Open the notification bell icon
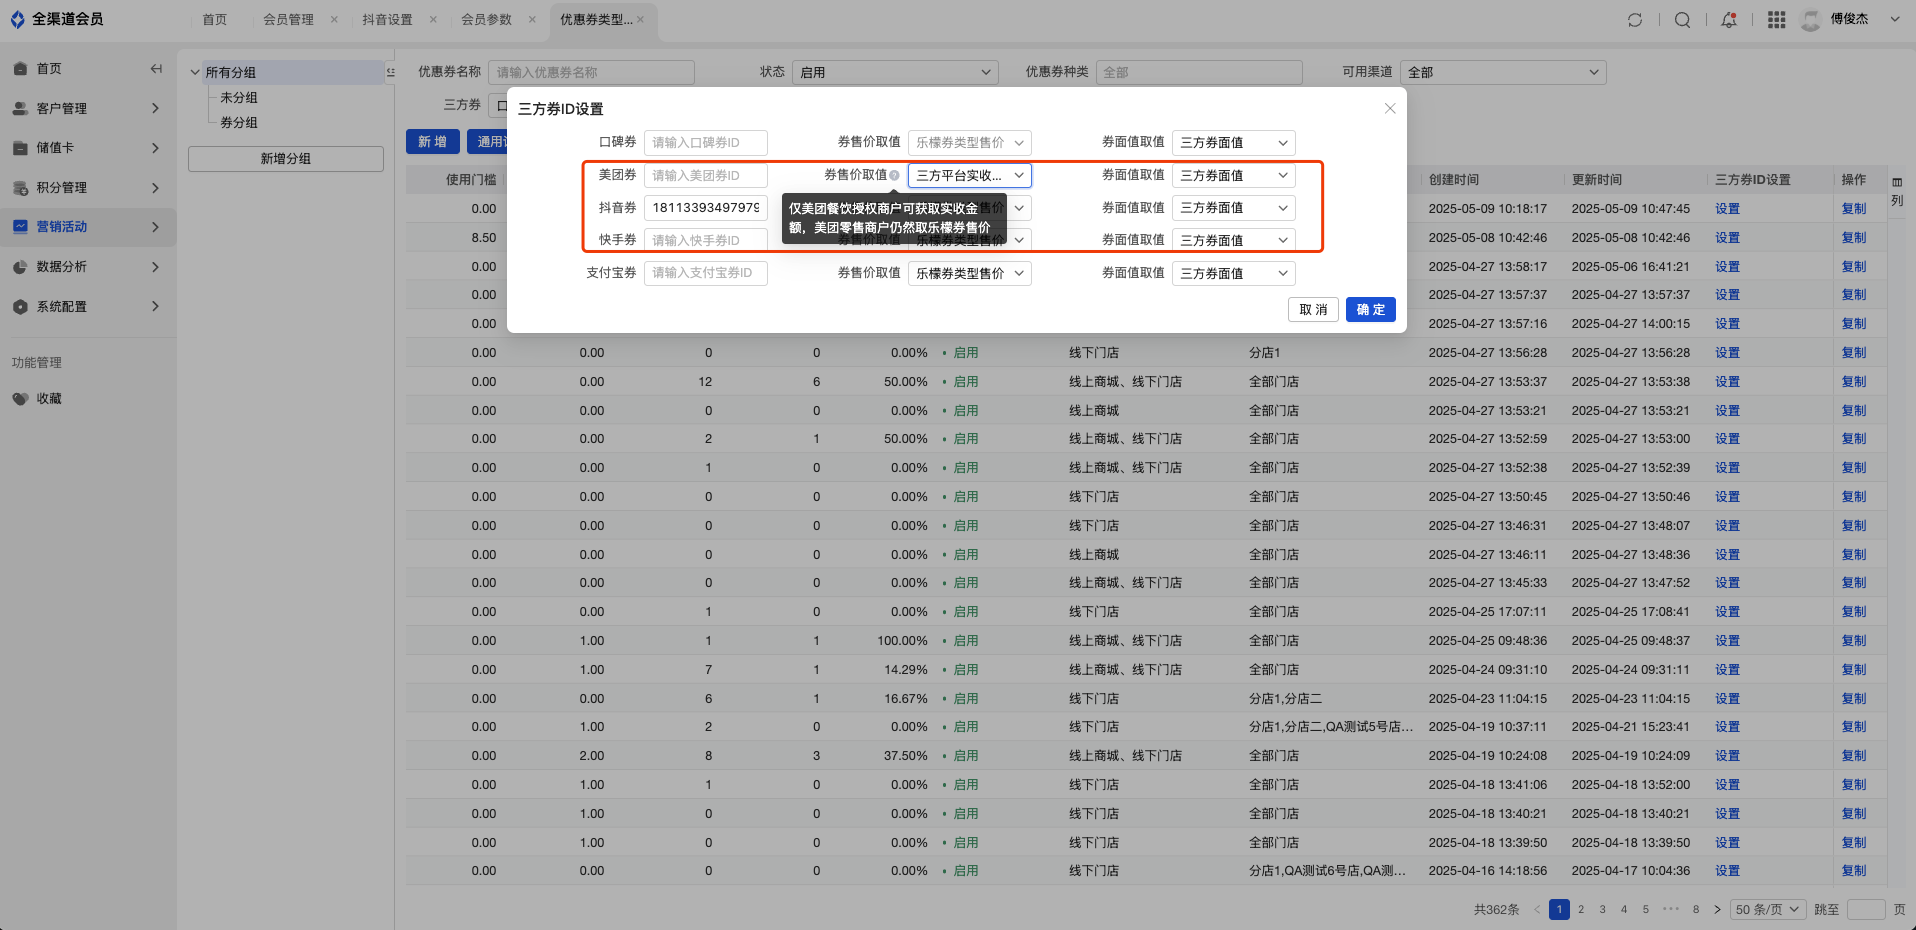Screen dimensions: 1916x930 click(1729, 20)
